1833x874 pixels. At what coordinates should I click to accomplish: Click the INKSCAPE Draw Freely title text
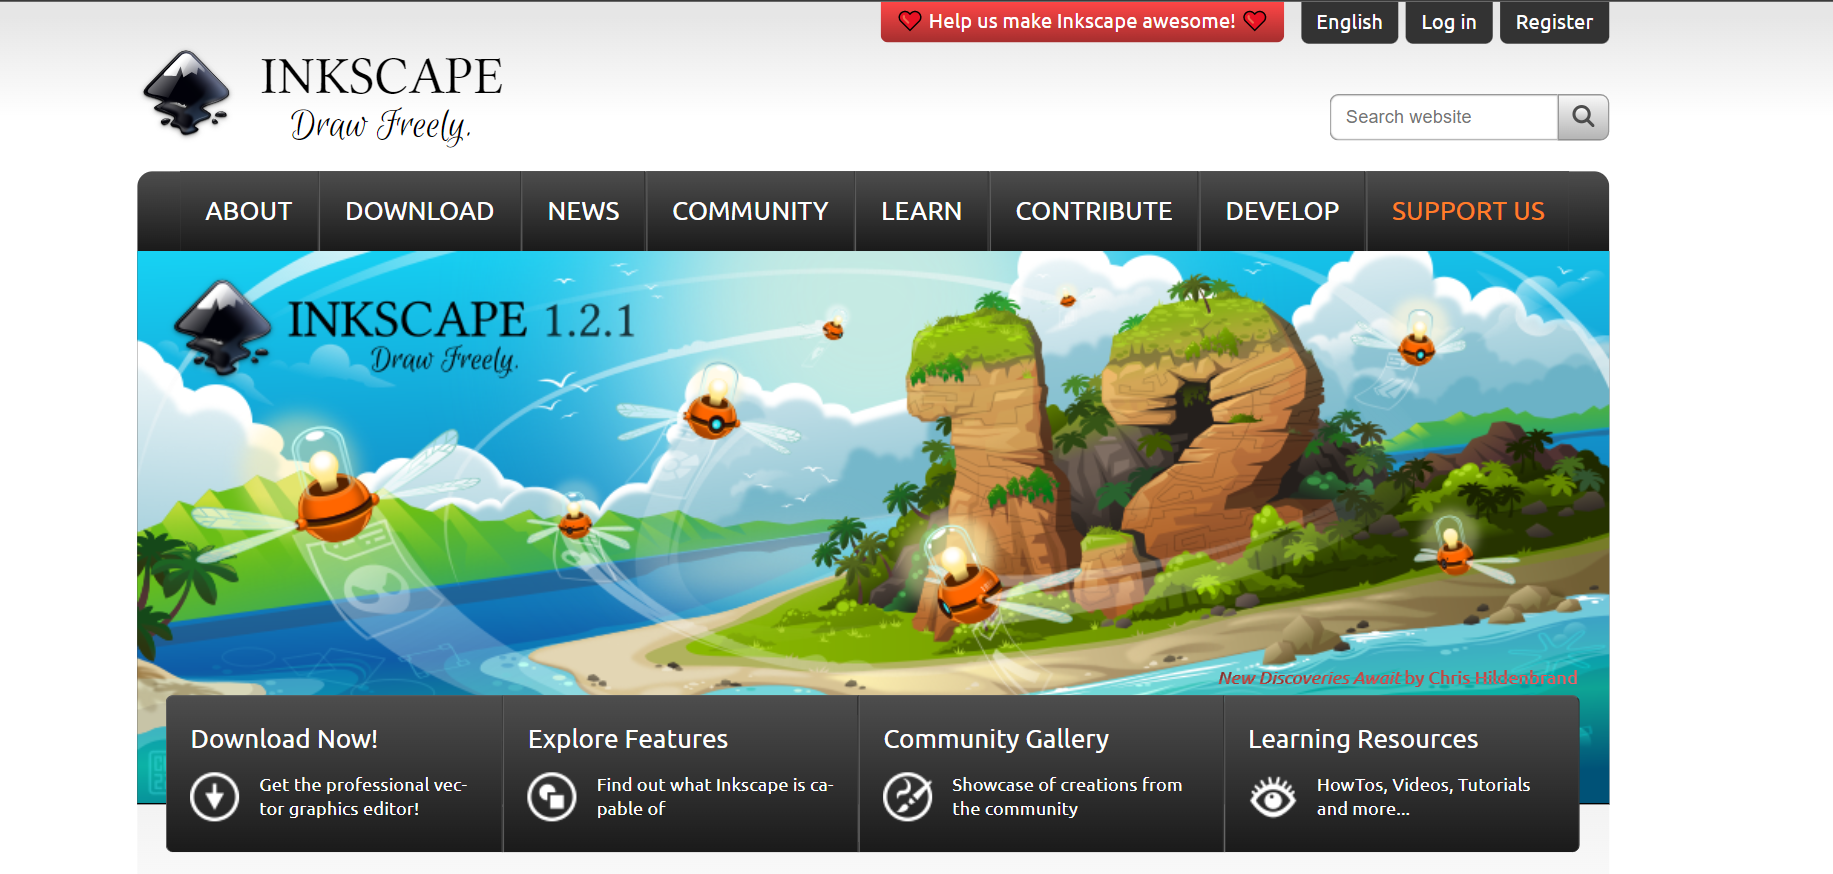point(381,100)
